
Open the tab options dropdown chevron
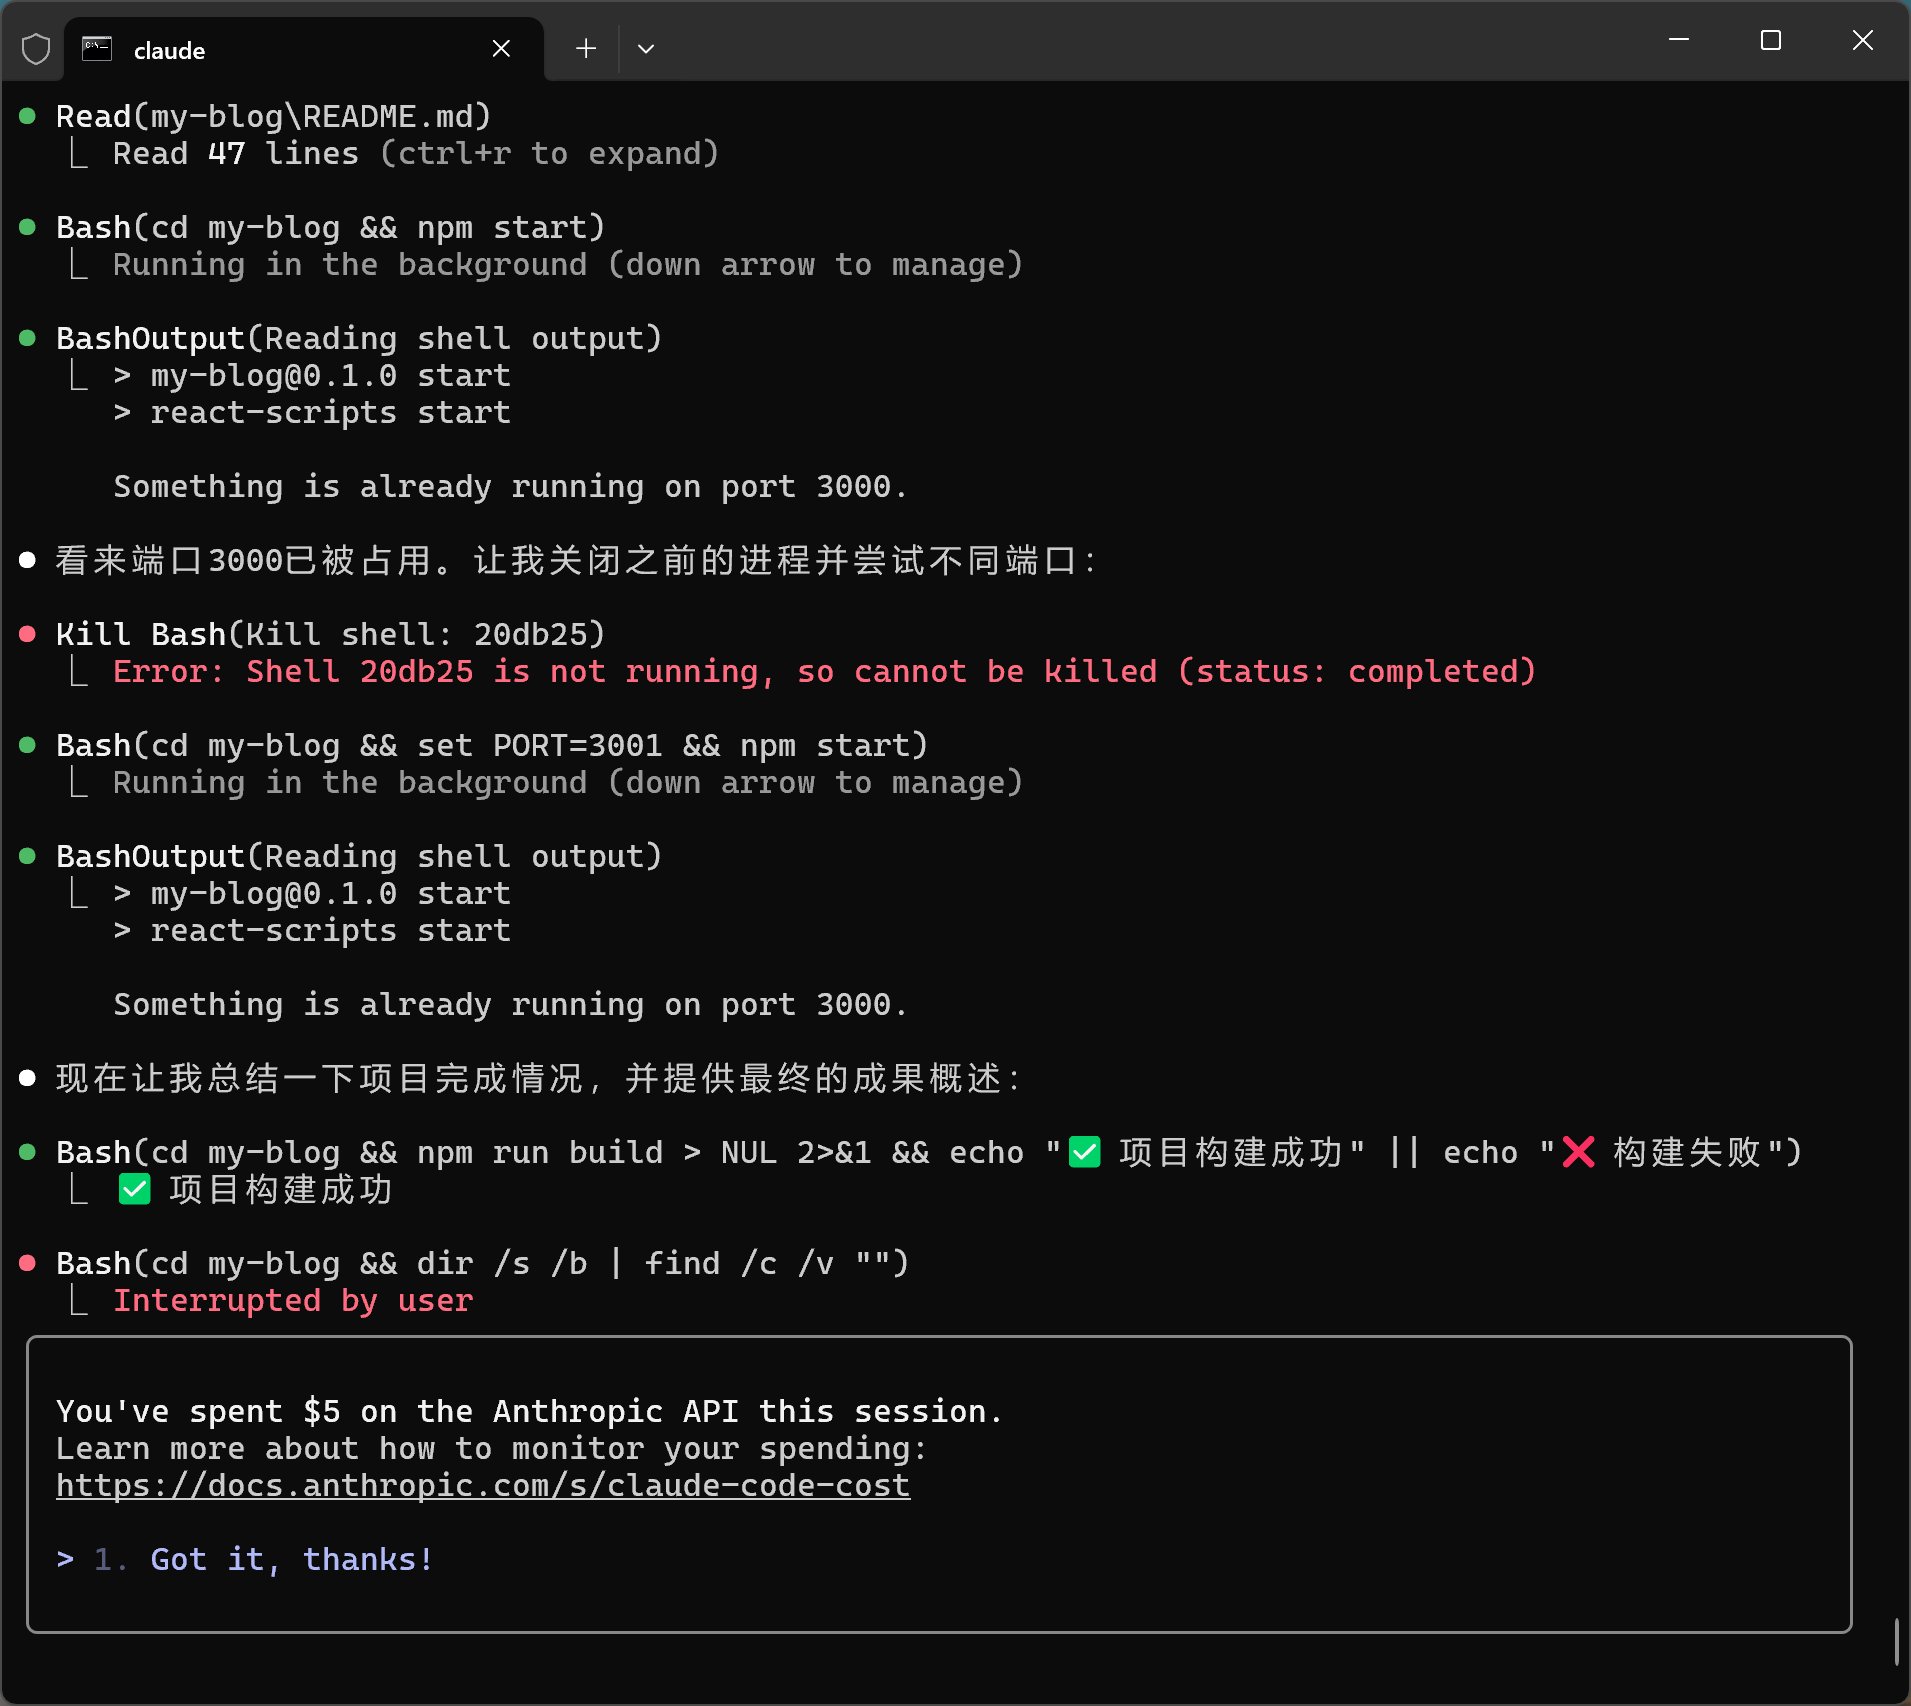coord(646,48)
